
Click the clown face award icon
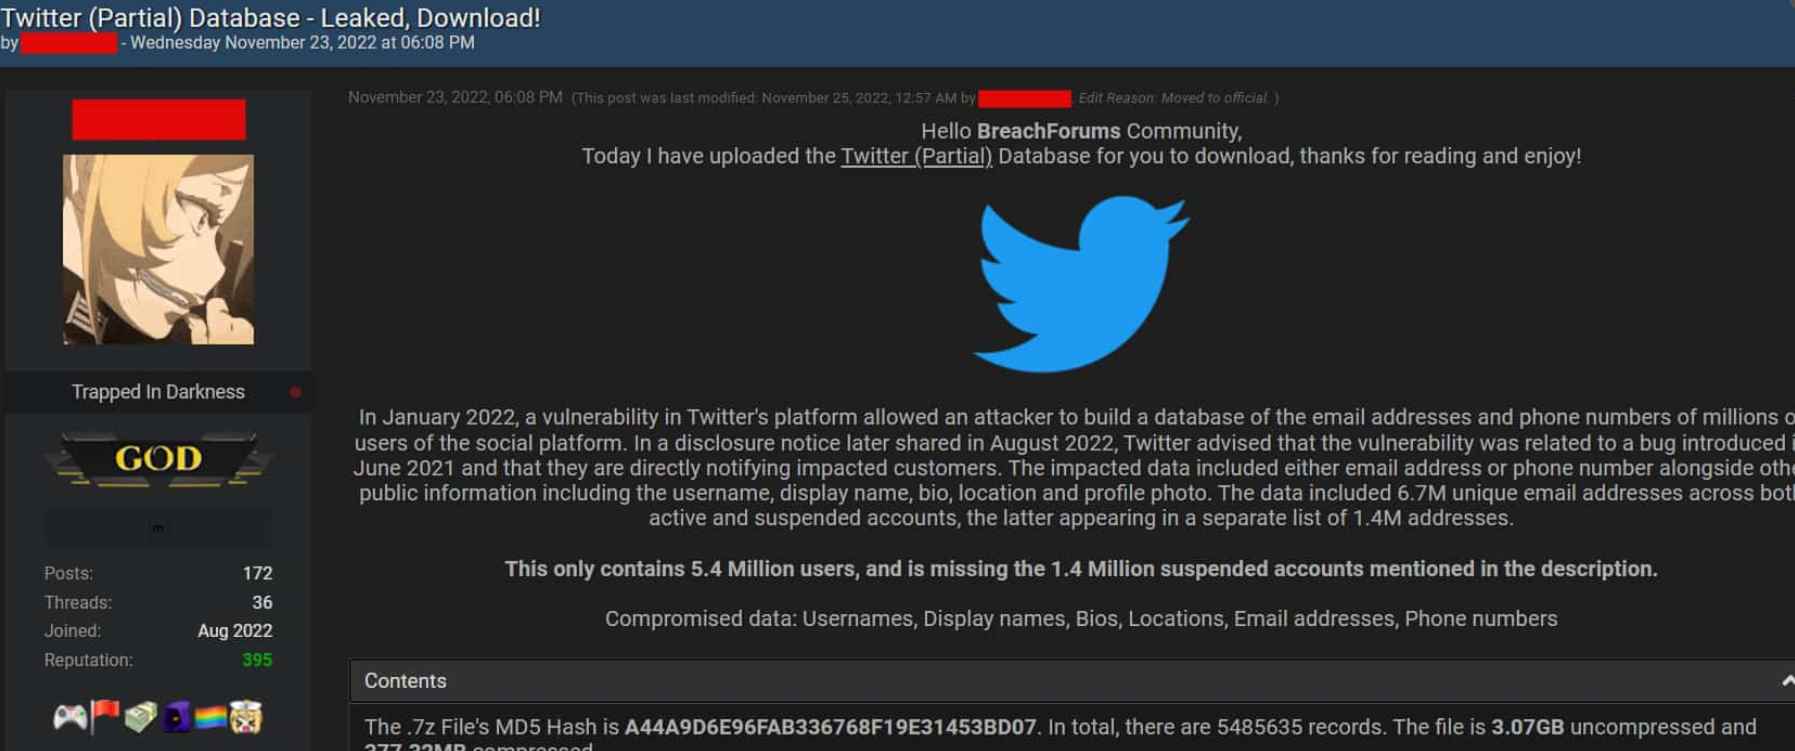point(245,716)
